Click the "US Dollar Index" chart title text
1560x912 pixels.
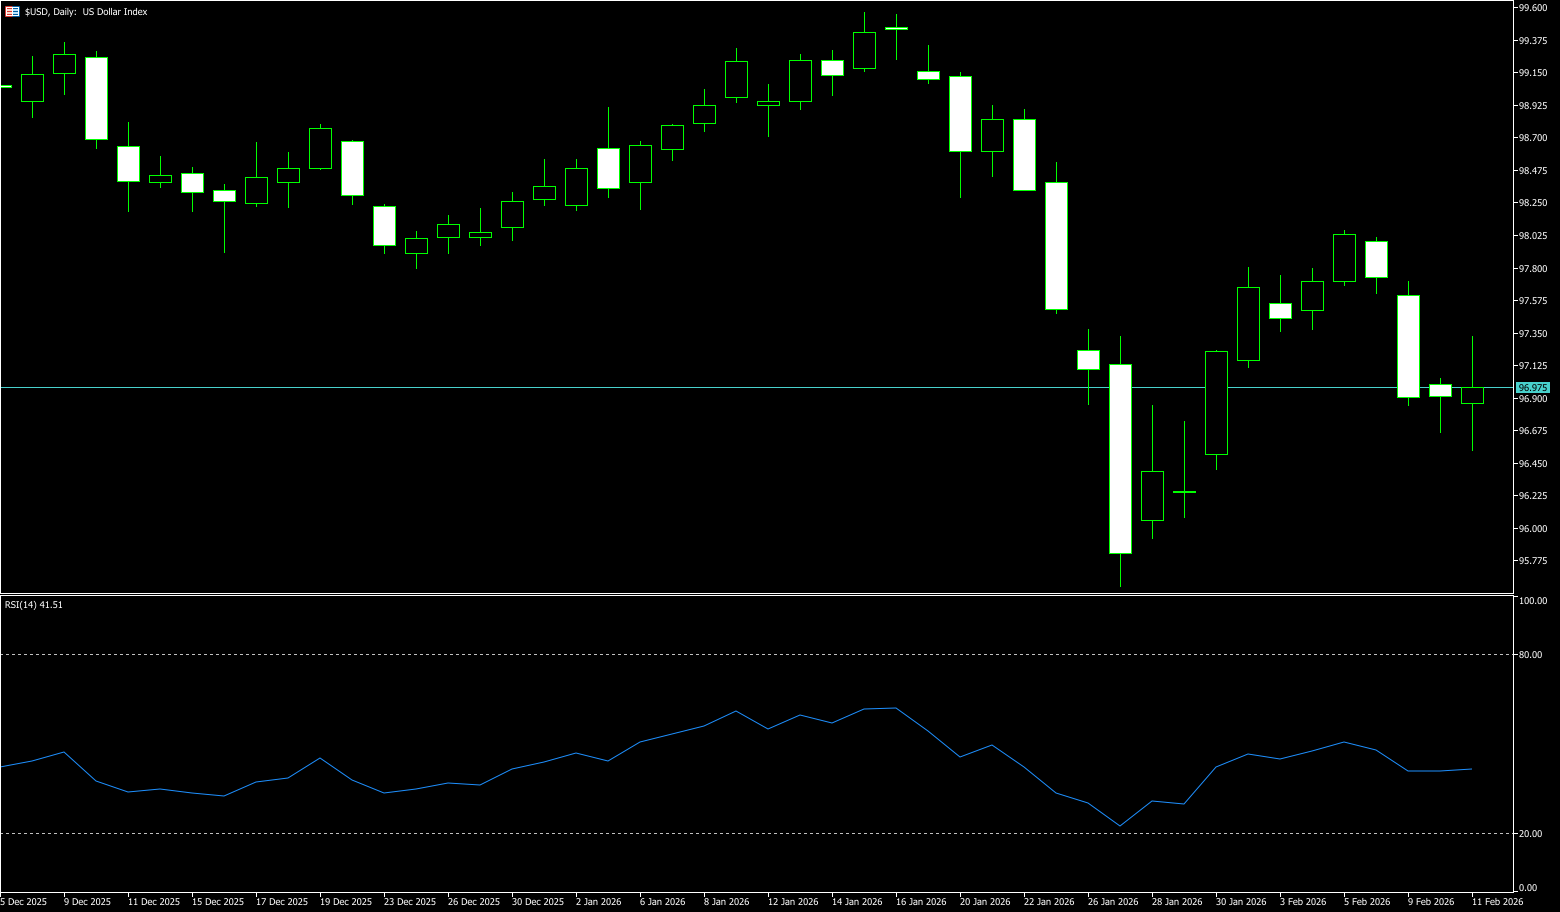point(115,12)
